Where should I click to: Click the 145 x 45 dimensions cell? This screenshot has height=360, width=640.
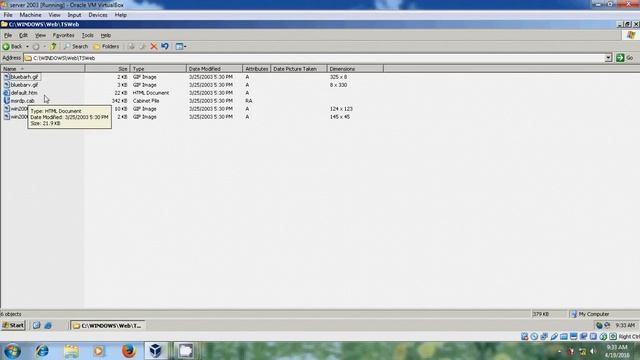[340, 117]
